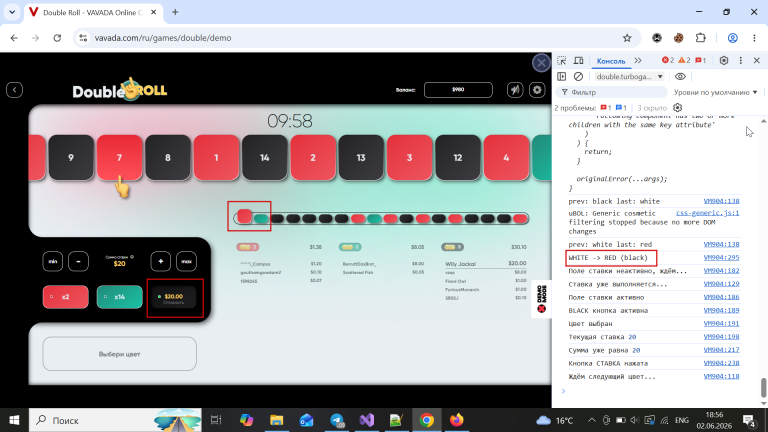Open Visual Studio from the taskbar
768x432 pixels.
coord(367,420)
